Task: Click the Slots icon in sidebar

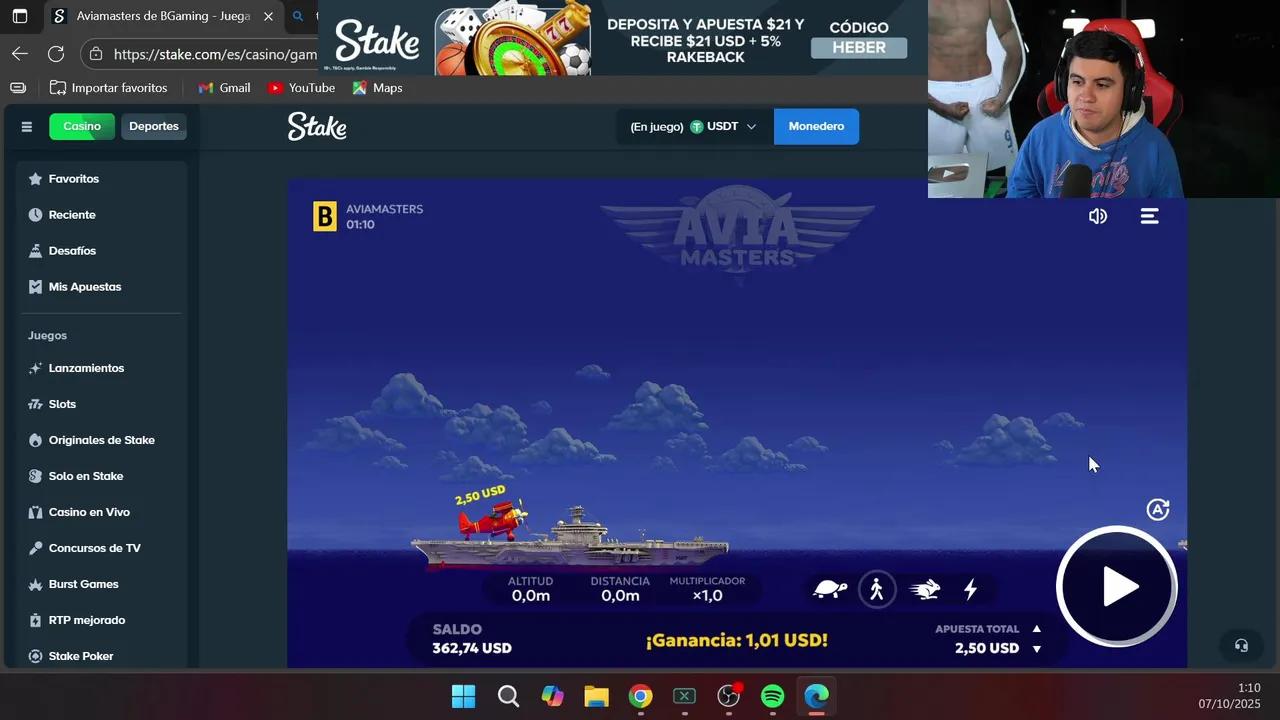Action: 36,404
